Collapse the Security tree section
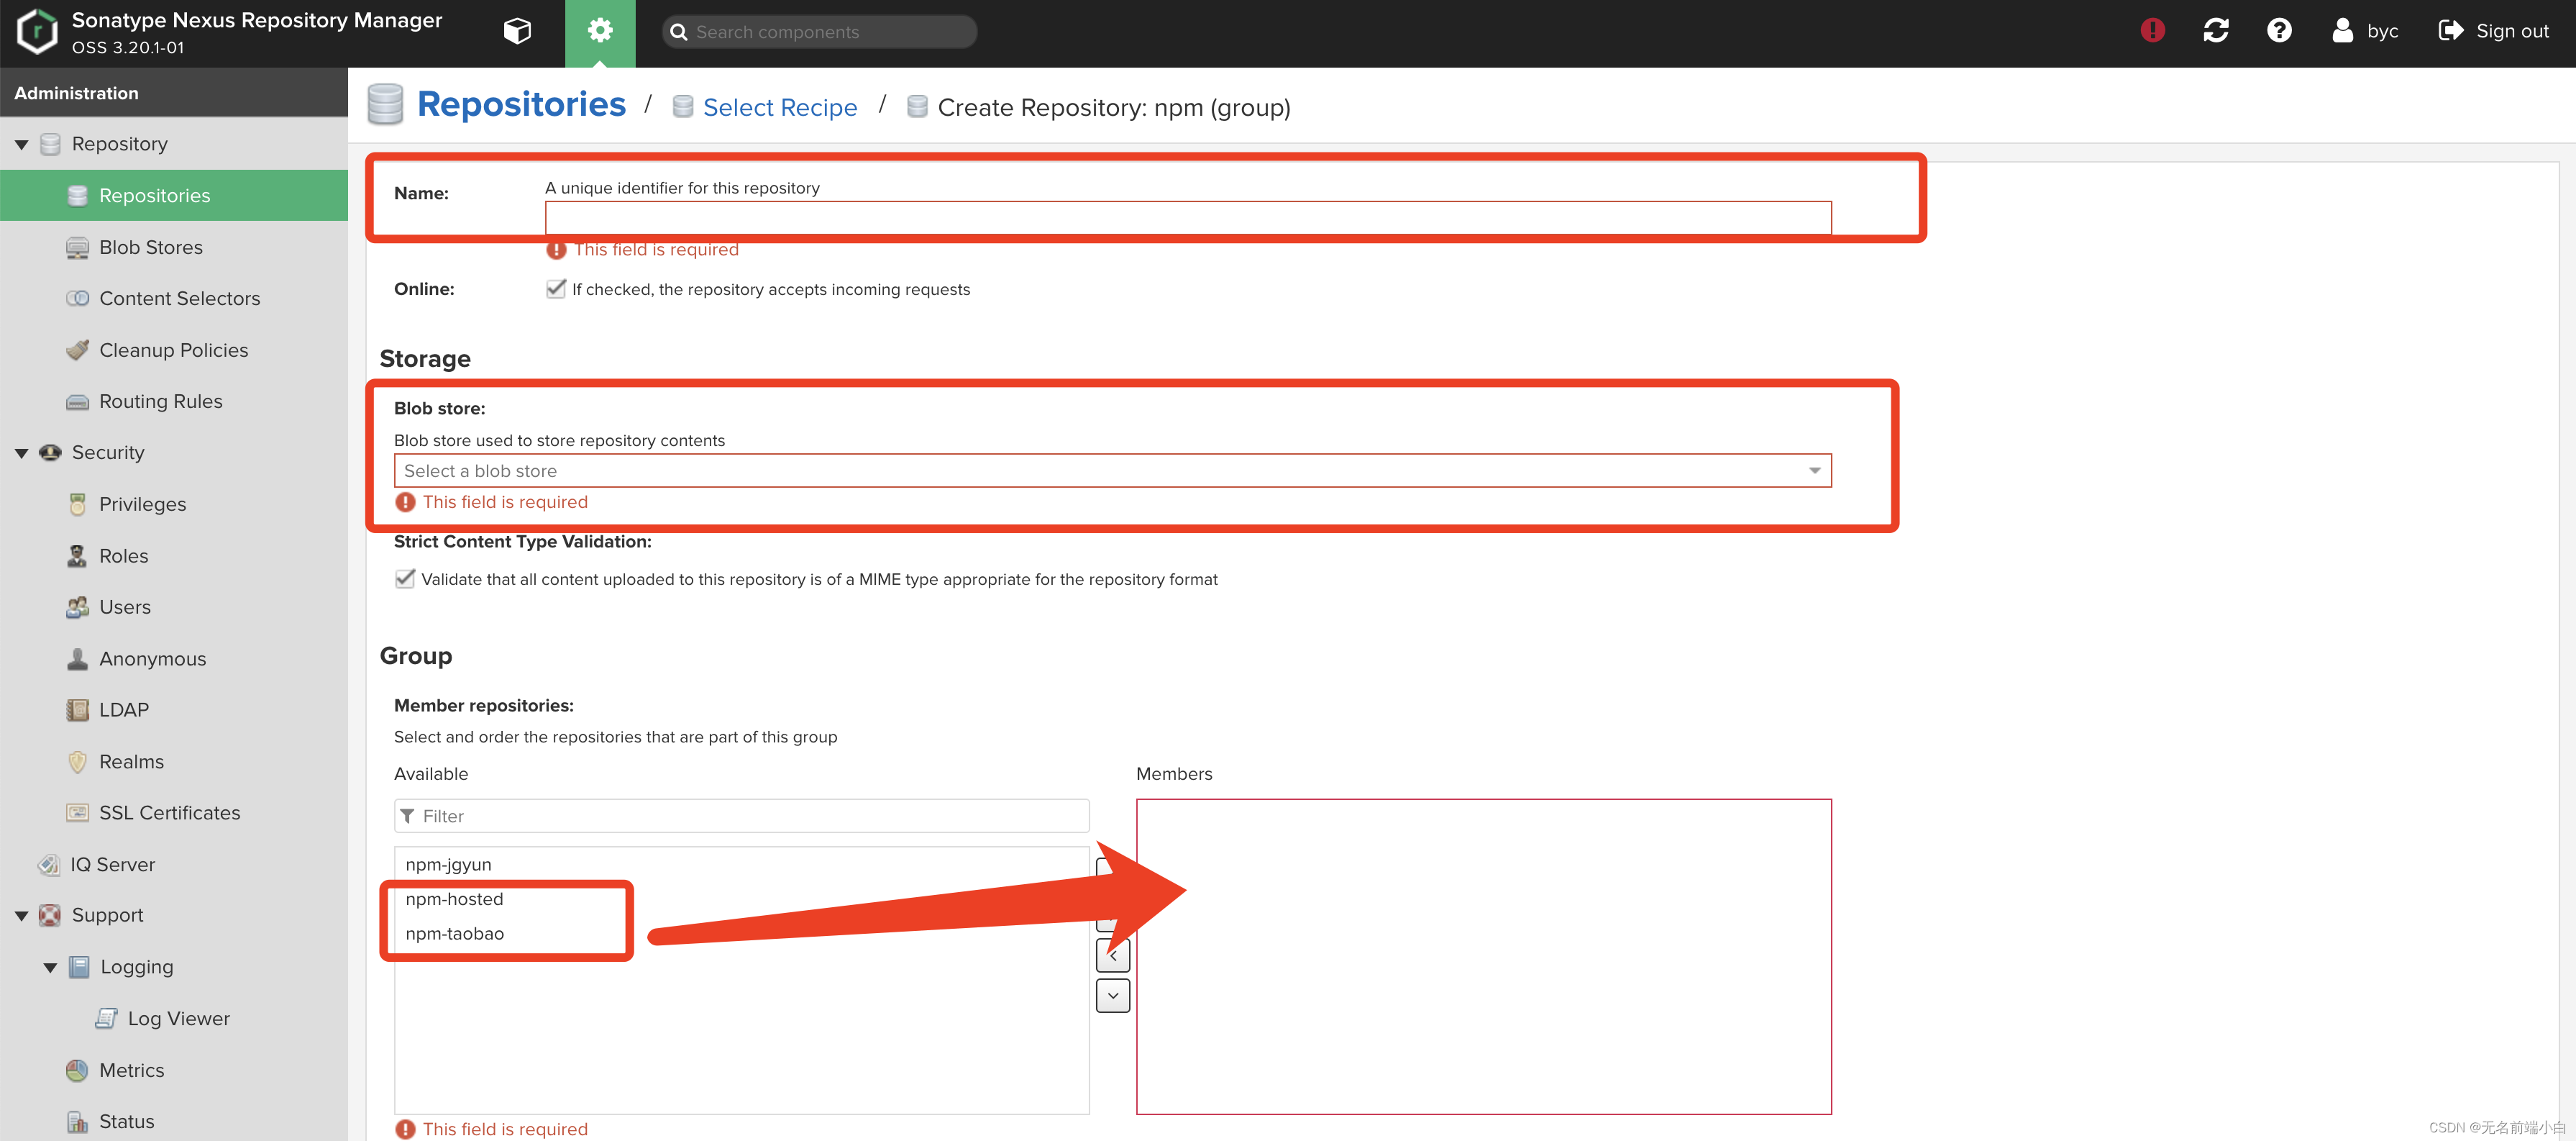The image size is (2576, 1141). (21, 453)
